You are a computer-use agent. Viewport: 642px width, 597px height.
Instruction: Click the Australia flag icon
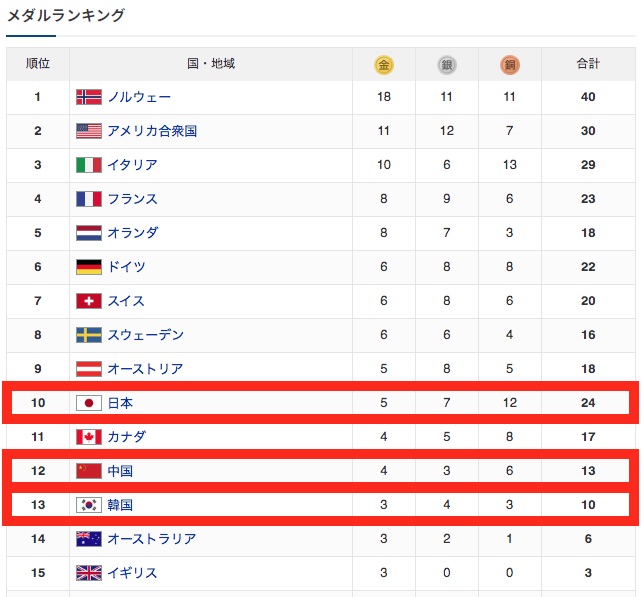(89, 539)
